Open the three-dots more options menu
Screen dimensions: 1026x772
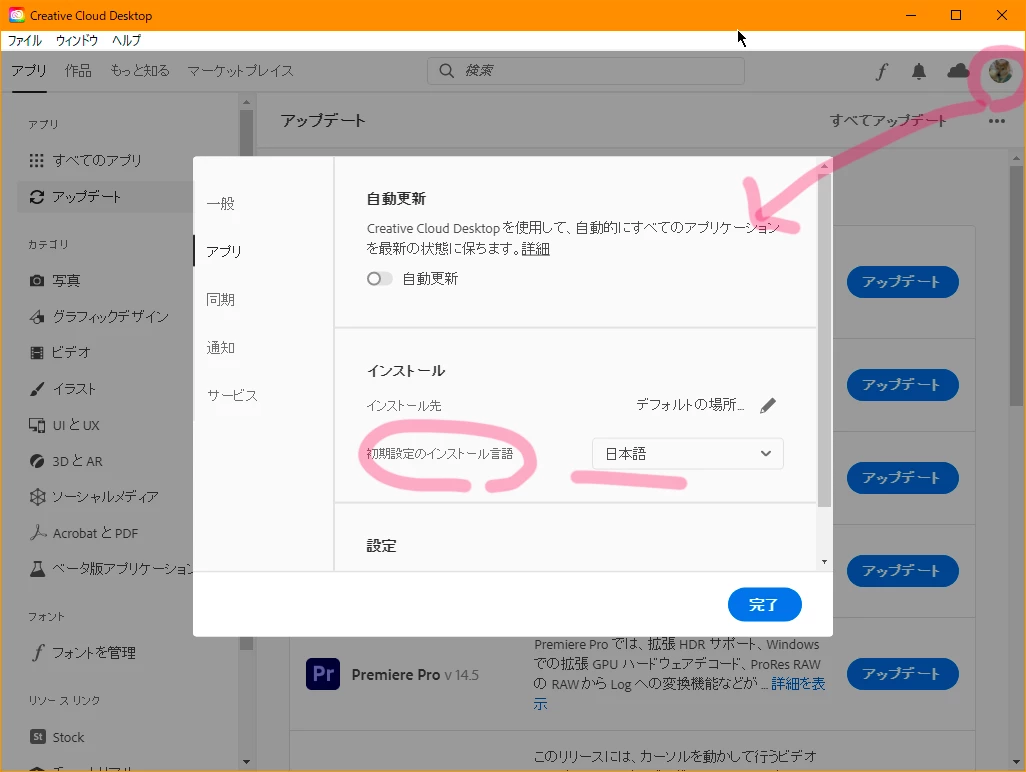point(997,121)
